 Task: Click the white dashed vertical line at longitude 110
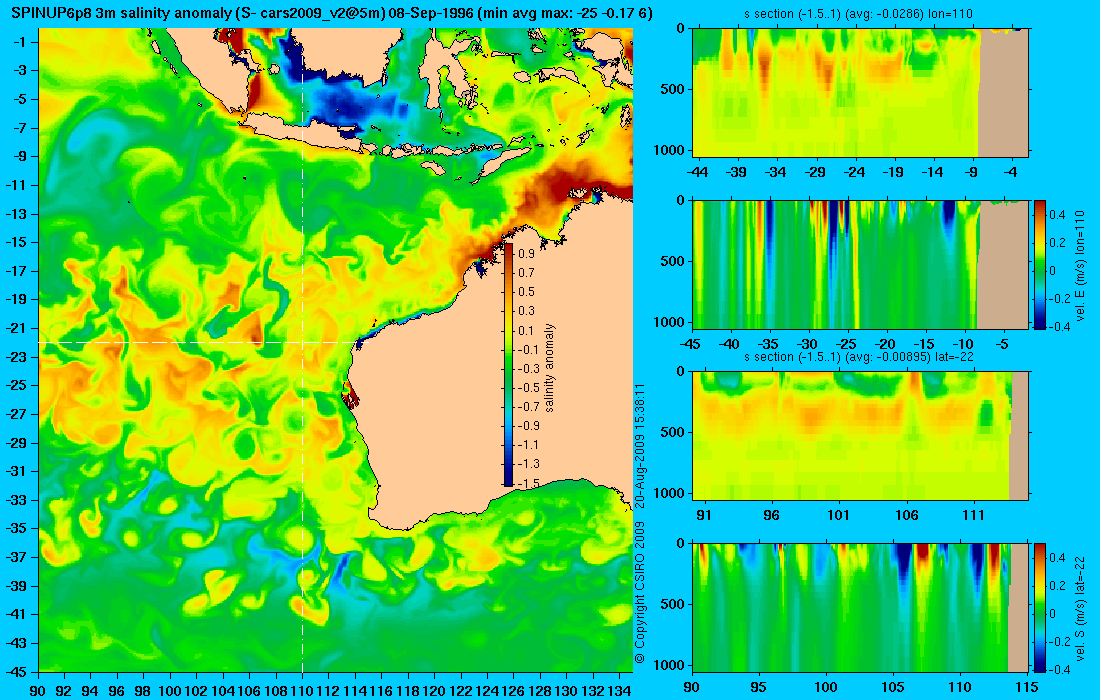click(302, 350)
